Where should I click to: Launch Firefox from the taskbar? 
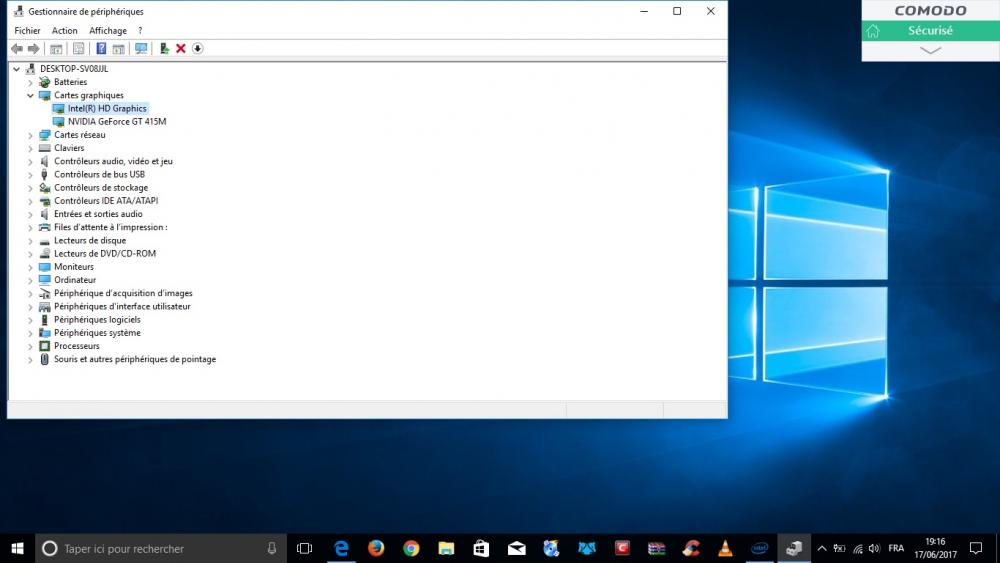coord(376,548)
